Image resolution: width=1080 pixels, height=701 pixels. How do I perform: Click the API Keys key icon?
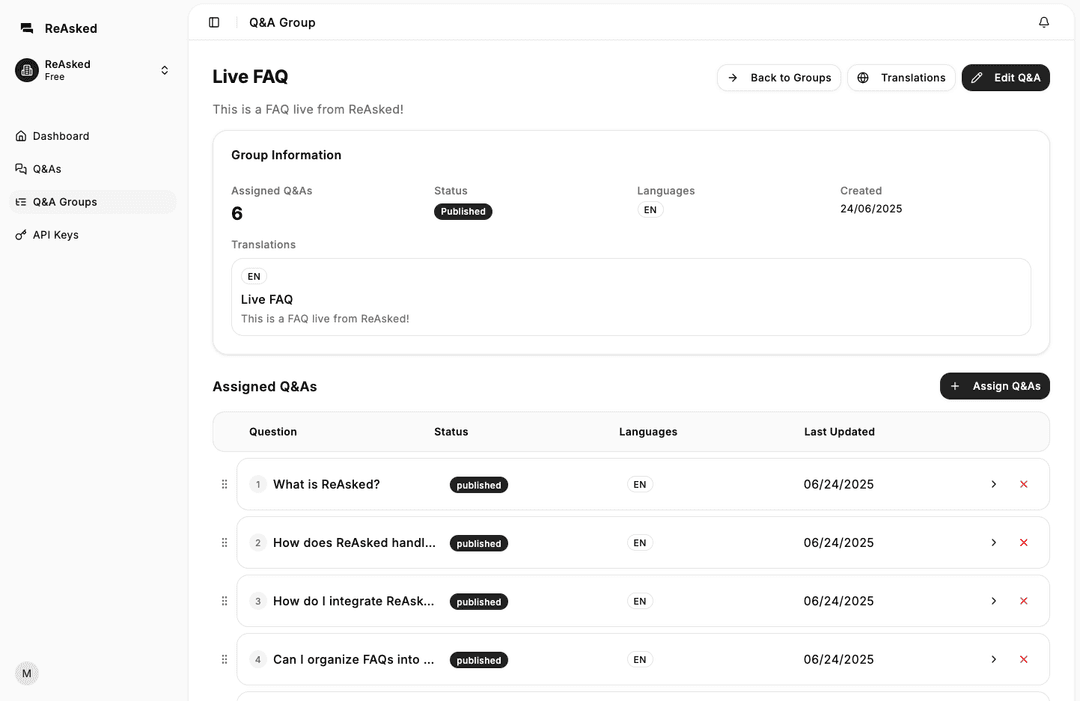coord(20,234)
